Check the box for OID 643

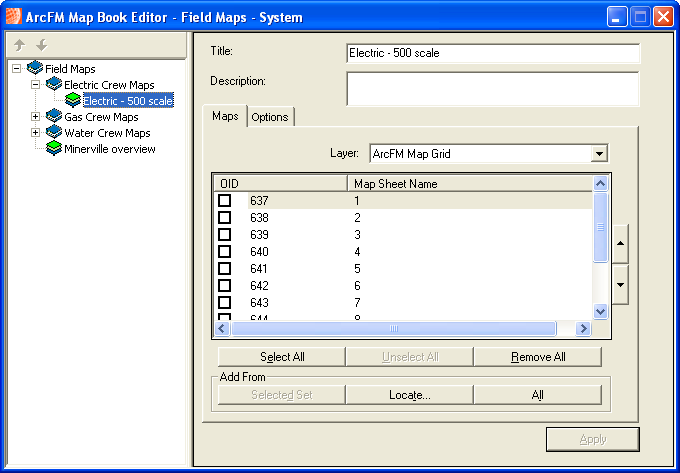click(225, 302)
